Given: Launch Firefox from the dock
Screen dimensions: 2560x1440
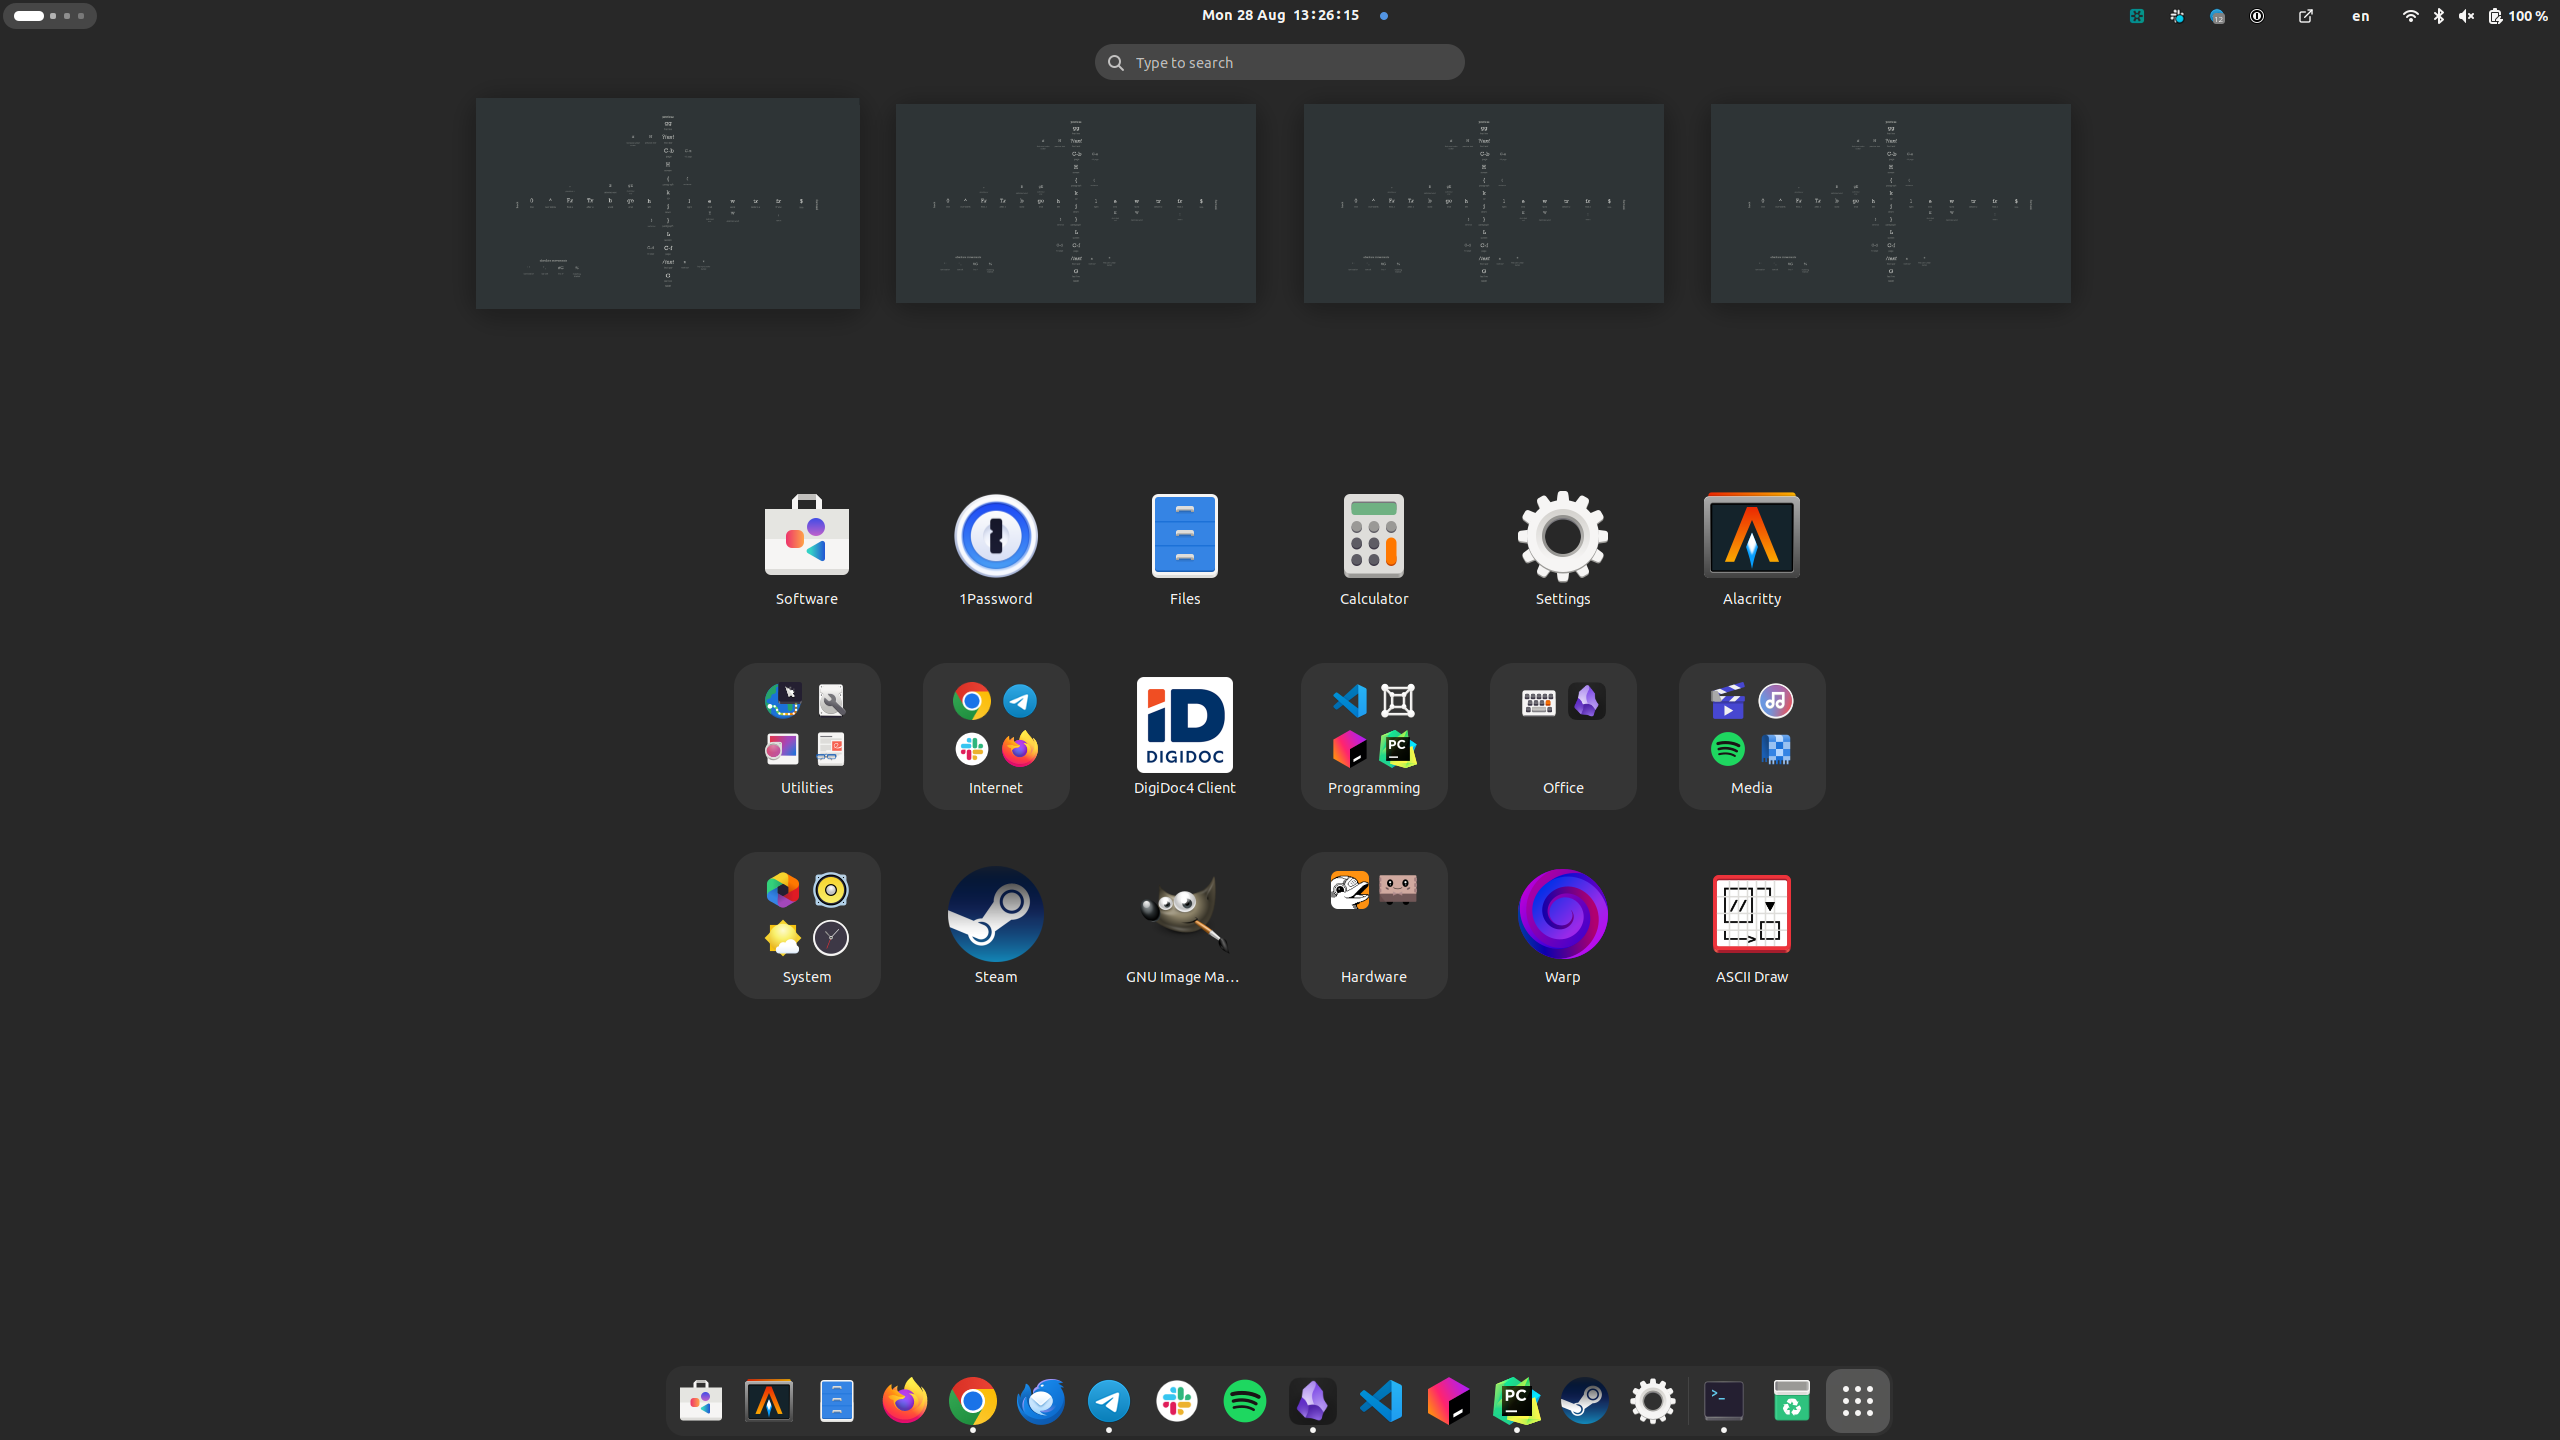Looking at the screenshot, I should point(905,1400).
